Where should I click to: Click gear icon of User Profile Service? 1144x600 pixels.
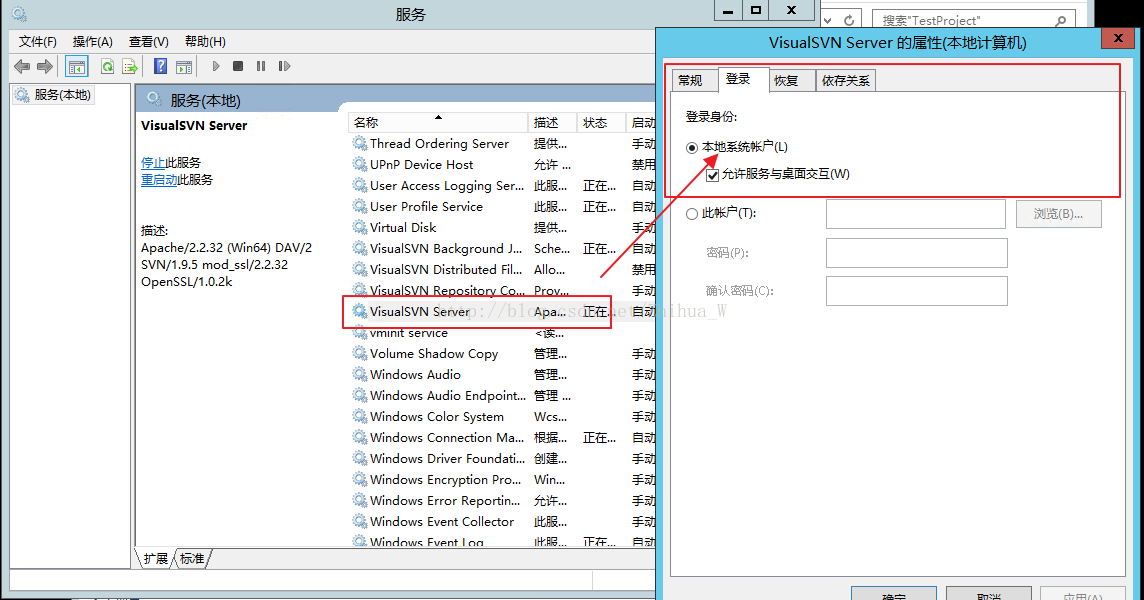[360, 207]
